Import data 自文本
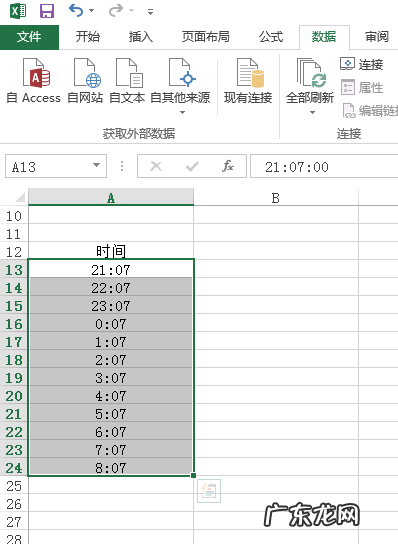This screenshot has height=544, width=398. click(127, 82)
